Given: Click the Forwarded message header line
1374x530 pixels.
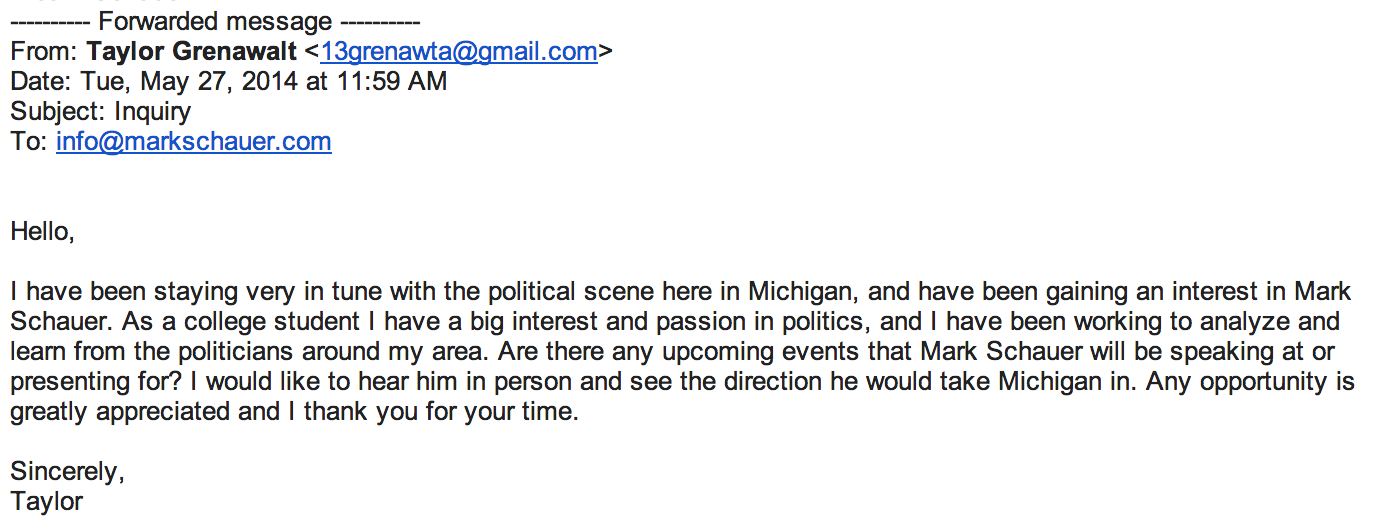Looking at the screenshot, I should (x=215, y=21).
